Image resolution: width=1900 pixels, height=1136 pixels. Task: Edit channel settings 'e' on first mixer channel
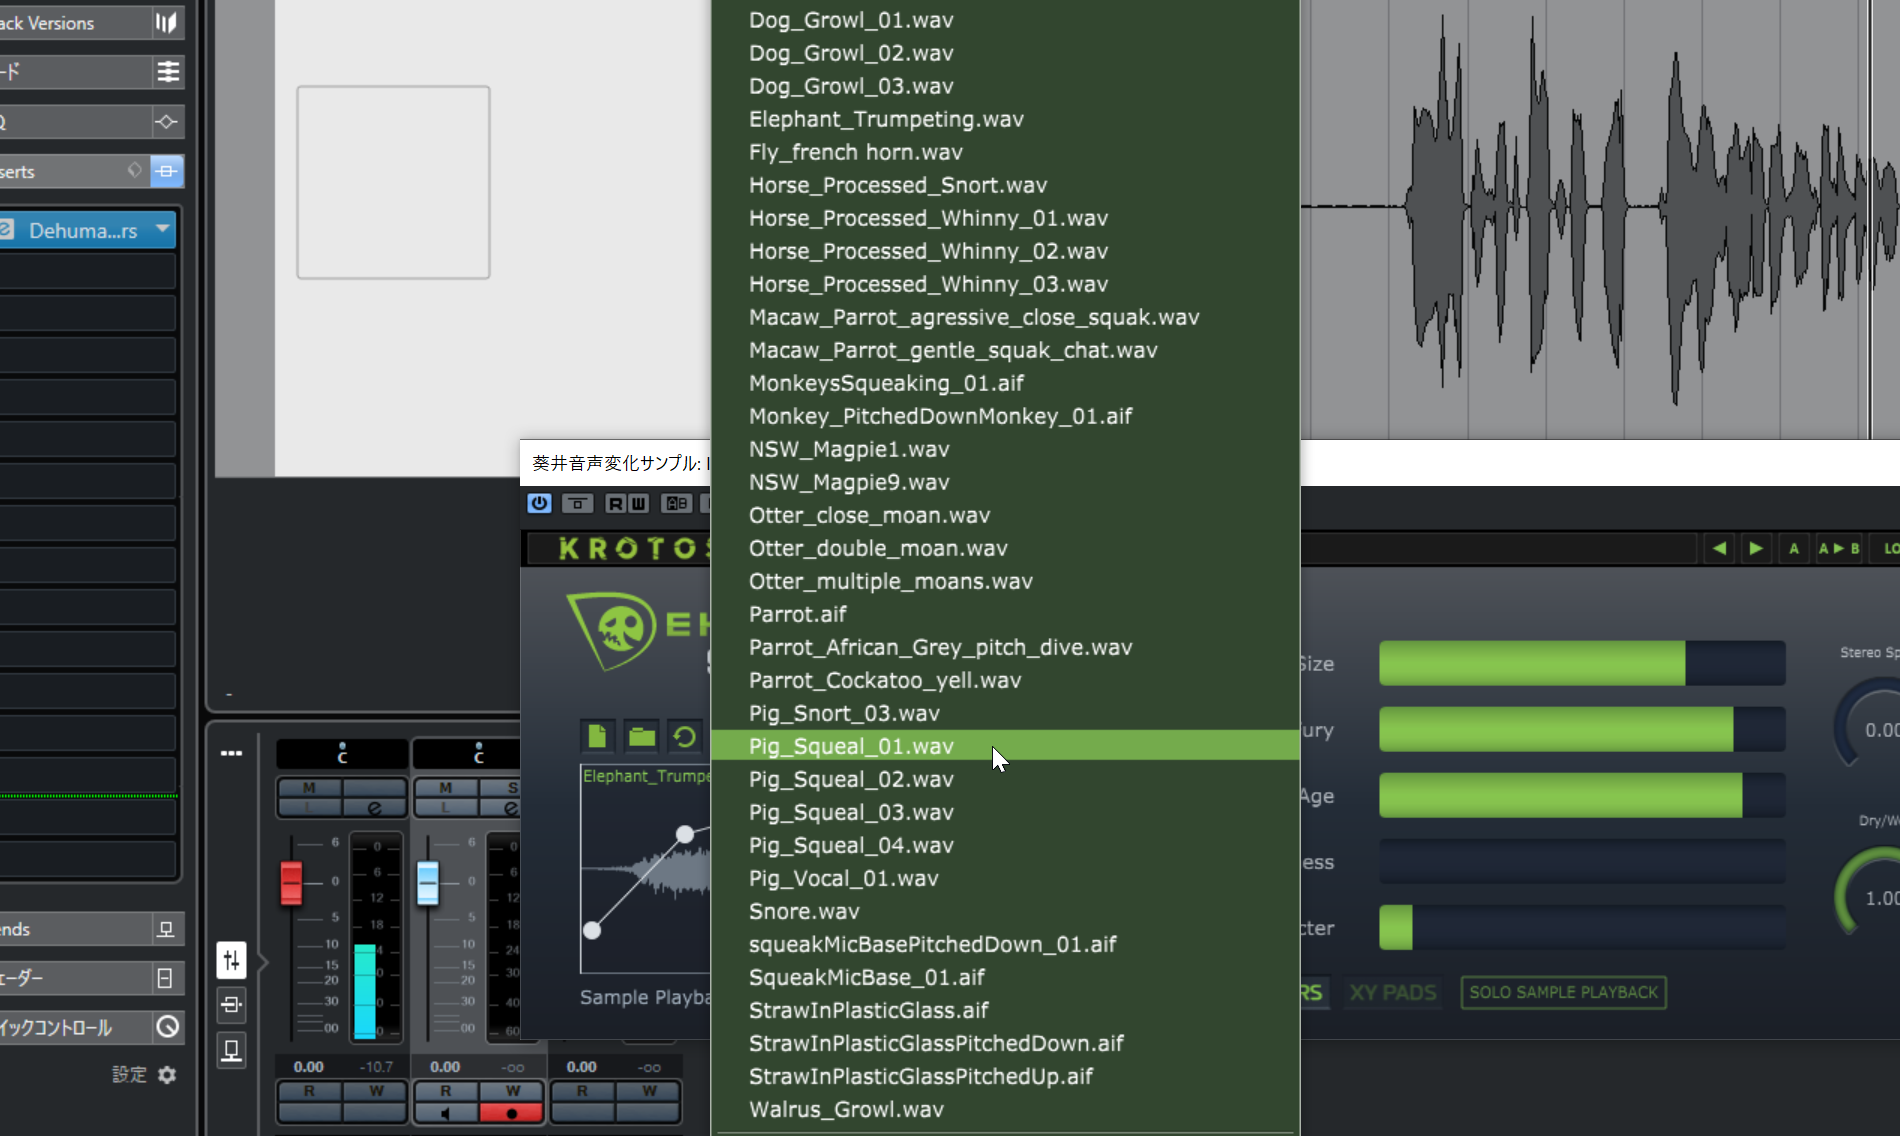pos(374,807)
